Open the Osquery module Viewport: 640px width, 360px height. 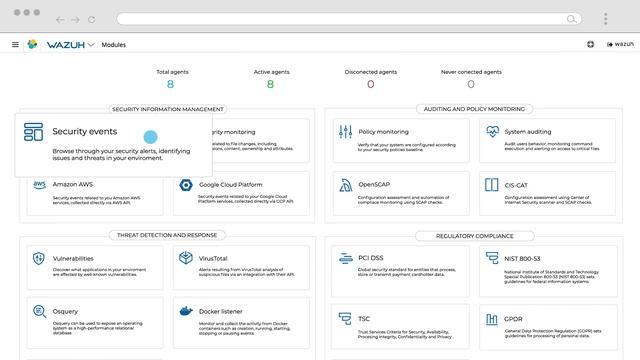[95, 322]
